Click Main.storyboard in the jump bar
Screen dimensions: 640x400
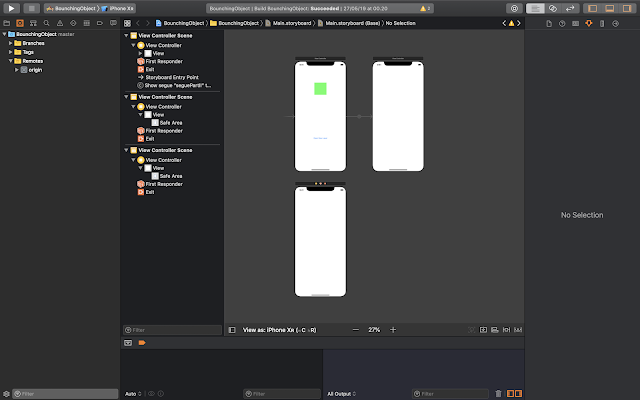pyautogui.click(x=288, y=23)
